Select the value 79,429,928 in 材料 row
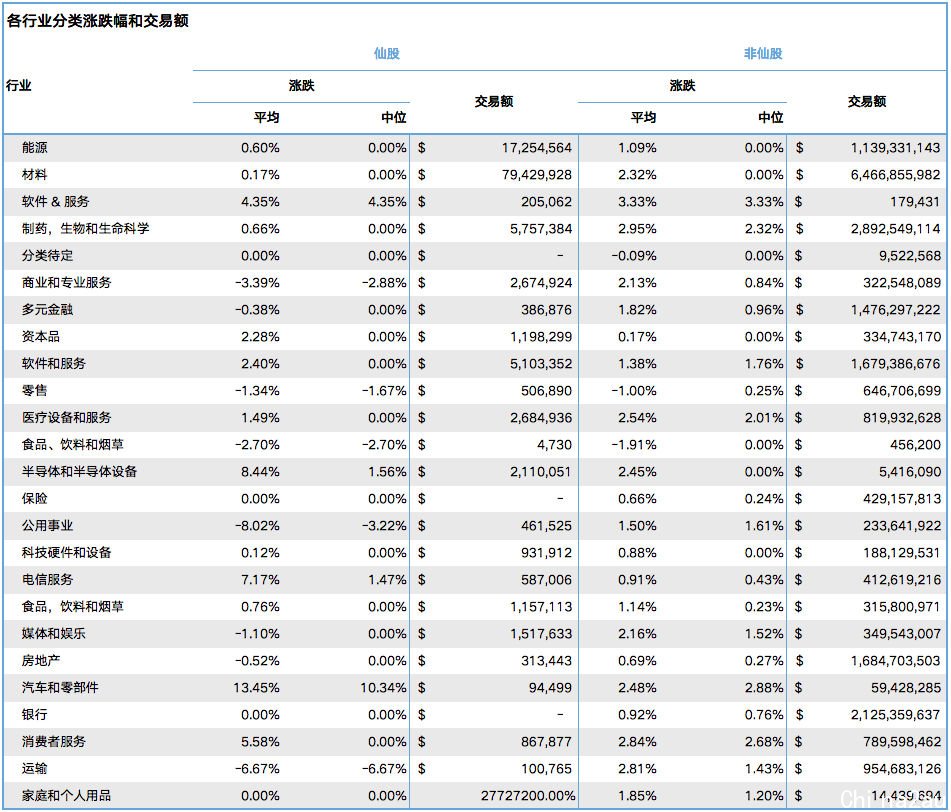The image size is (951, 812). pyautogui.click(x=537, y=175)
